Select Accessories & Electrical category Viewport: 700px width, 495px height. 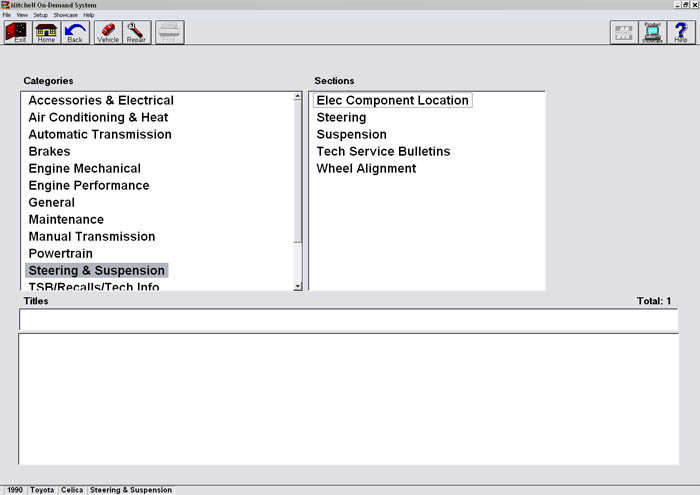(101, 100)
